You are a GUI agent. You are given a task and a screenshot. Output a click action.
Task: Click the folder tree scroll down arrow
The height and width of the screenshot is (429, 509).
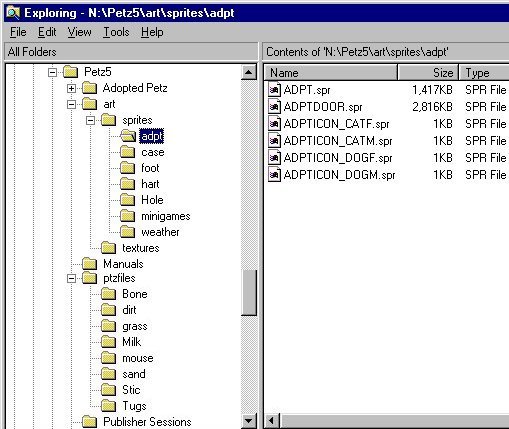coord(249,421)
